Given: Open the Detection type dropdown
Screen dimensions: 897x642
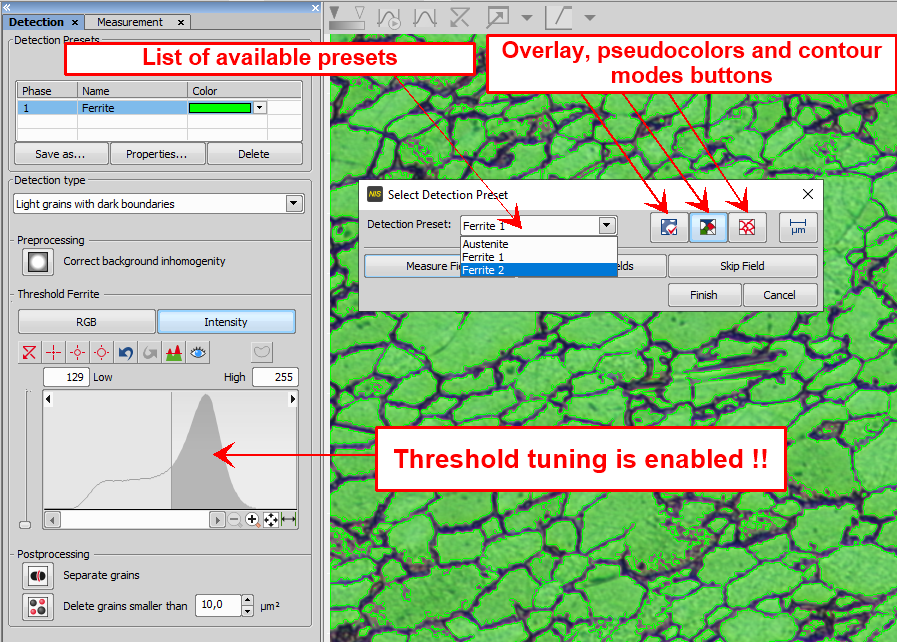Looking at the screenshot, I should (293, 204).
